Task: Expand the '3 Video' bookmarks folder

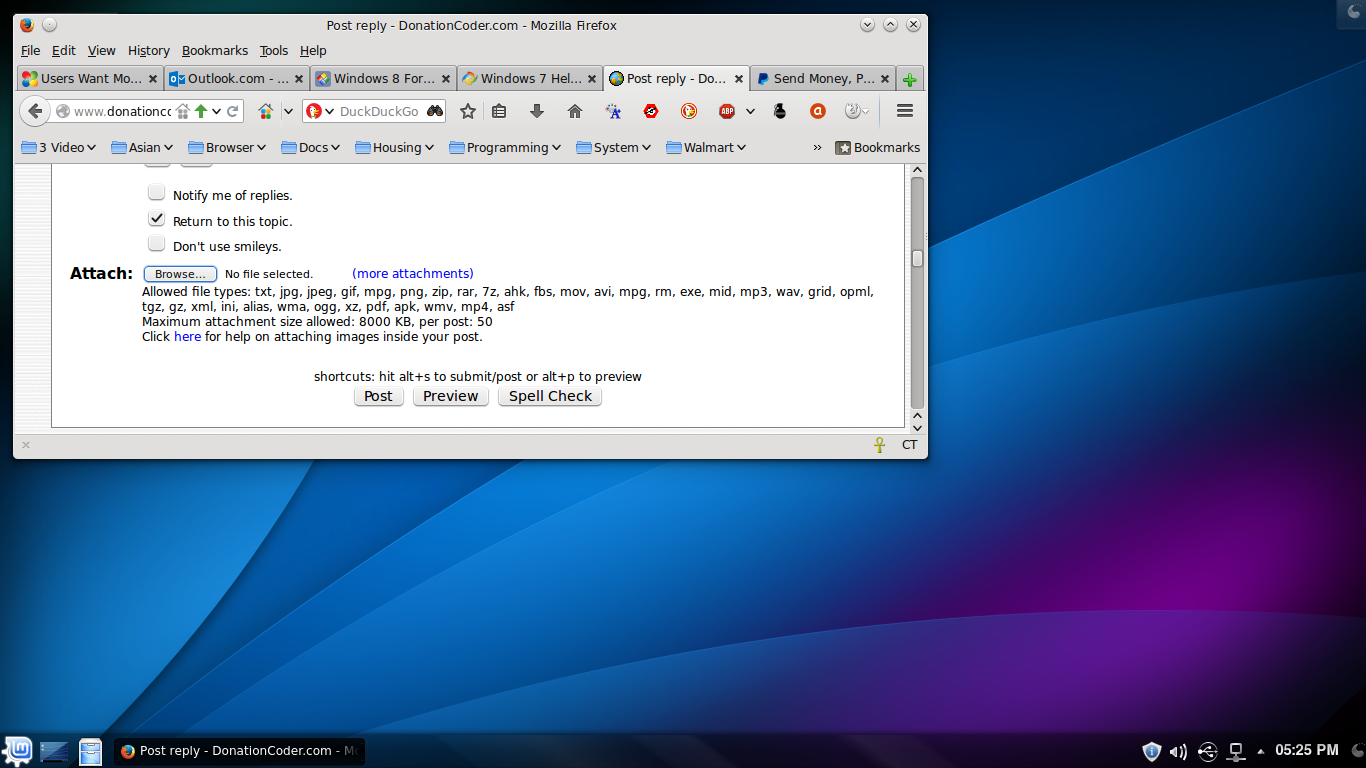Action: tap(58, 147)
